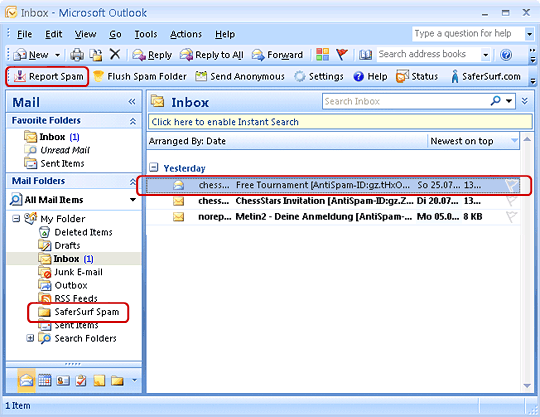Image resolution: width=540 pixels, height=417 pixels.
Task: Select the Free Tournament email
Action: click(333, 185)
